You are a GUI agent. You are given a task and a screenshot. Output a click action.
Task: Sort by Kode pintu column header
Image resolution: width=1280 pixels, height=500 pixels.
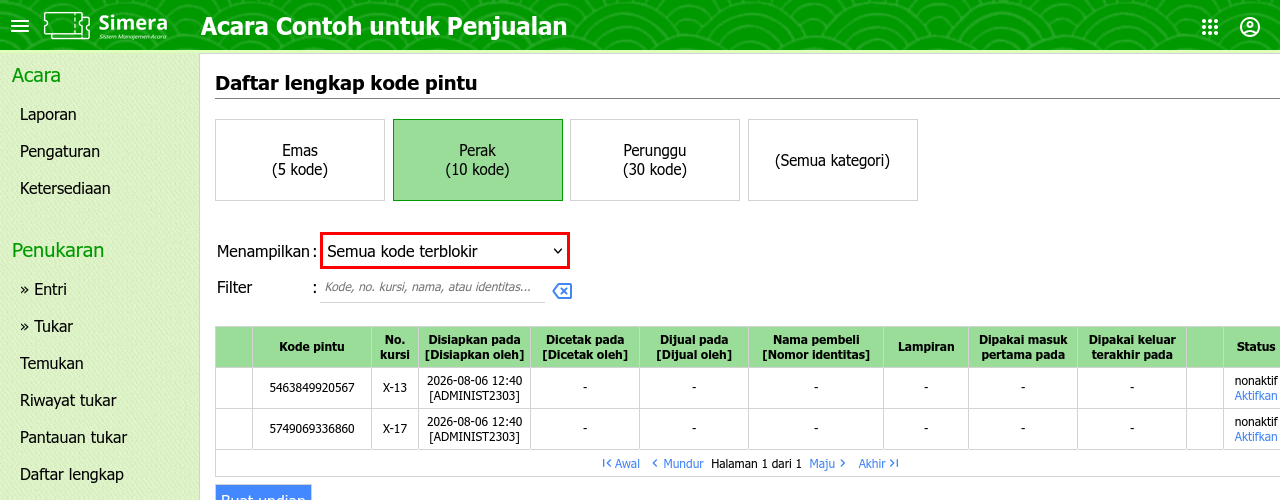(312, 347)
